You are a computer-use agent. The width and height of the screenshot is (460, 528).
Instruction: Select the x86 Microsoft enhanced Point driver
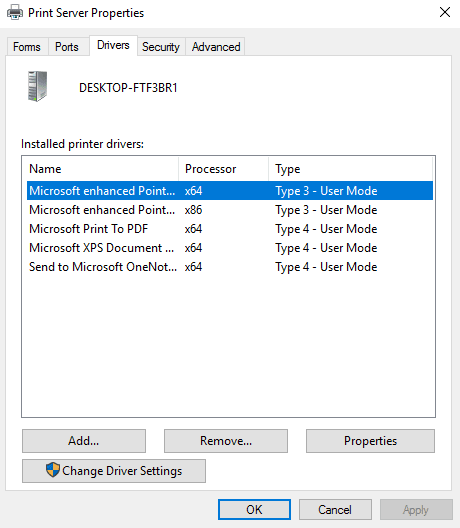(230, 210)
